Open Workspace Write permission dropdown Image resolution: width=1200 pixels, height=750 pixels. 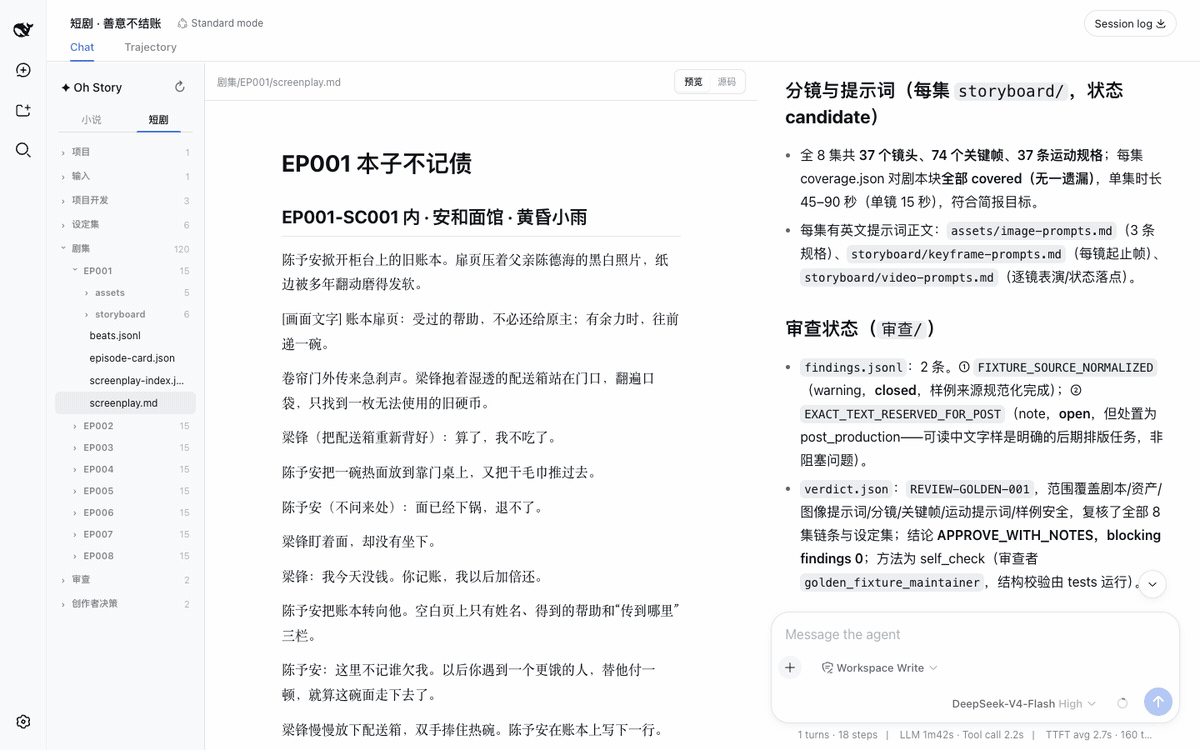click(880, 668)
